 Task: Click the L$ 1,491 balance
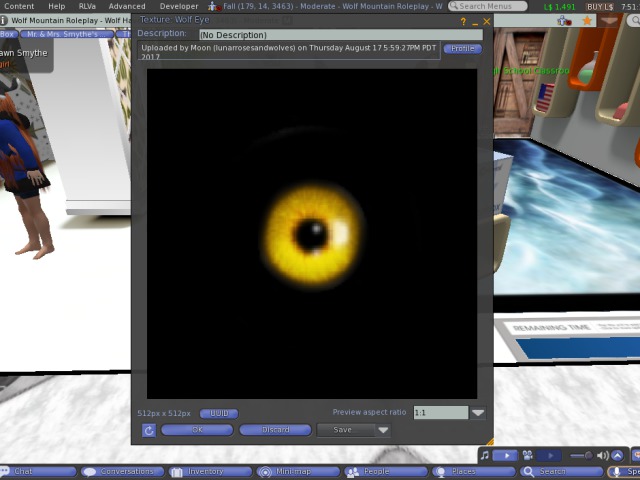pos(560,7)
